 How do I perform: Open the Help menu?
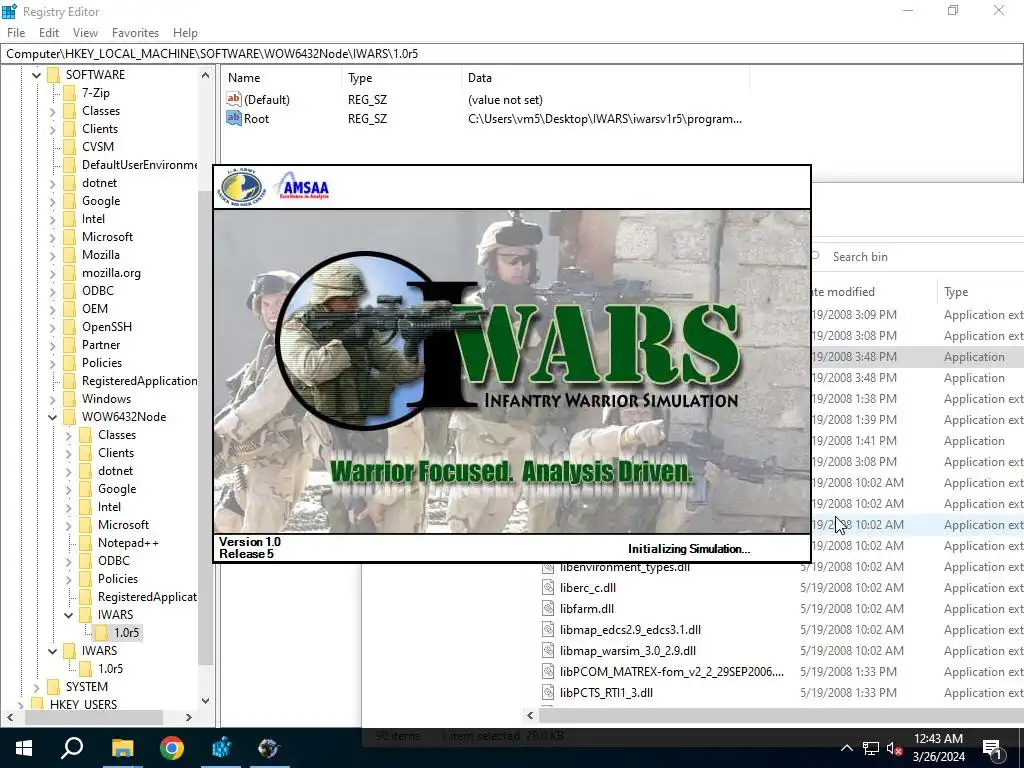(x=185, y=33)
